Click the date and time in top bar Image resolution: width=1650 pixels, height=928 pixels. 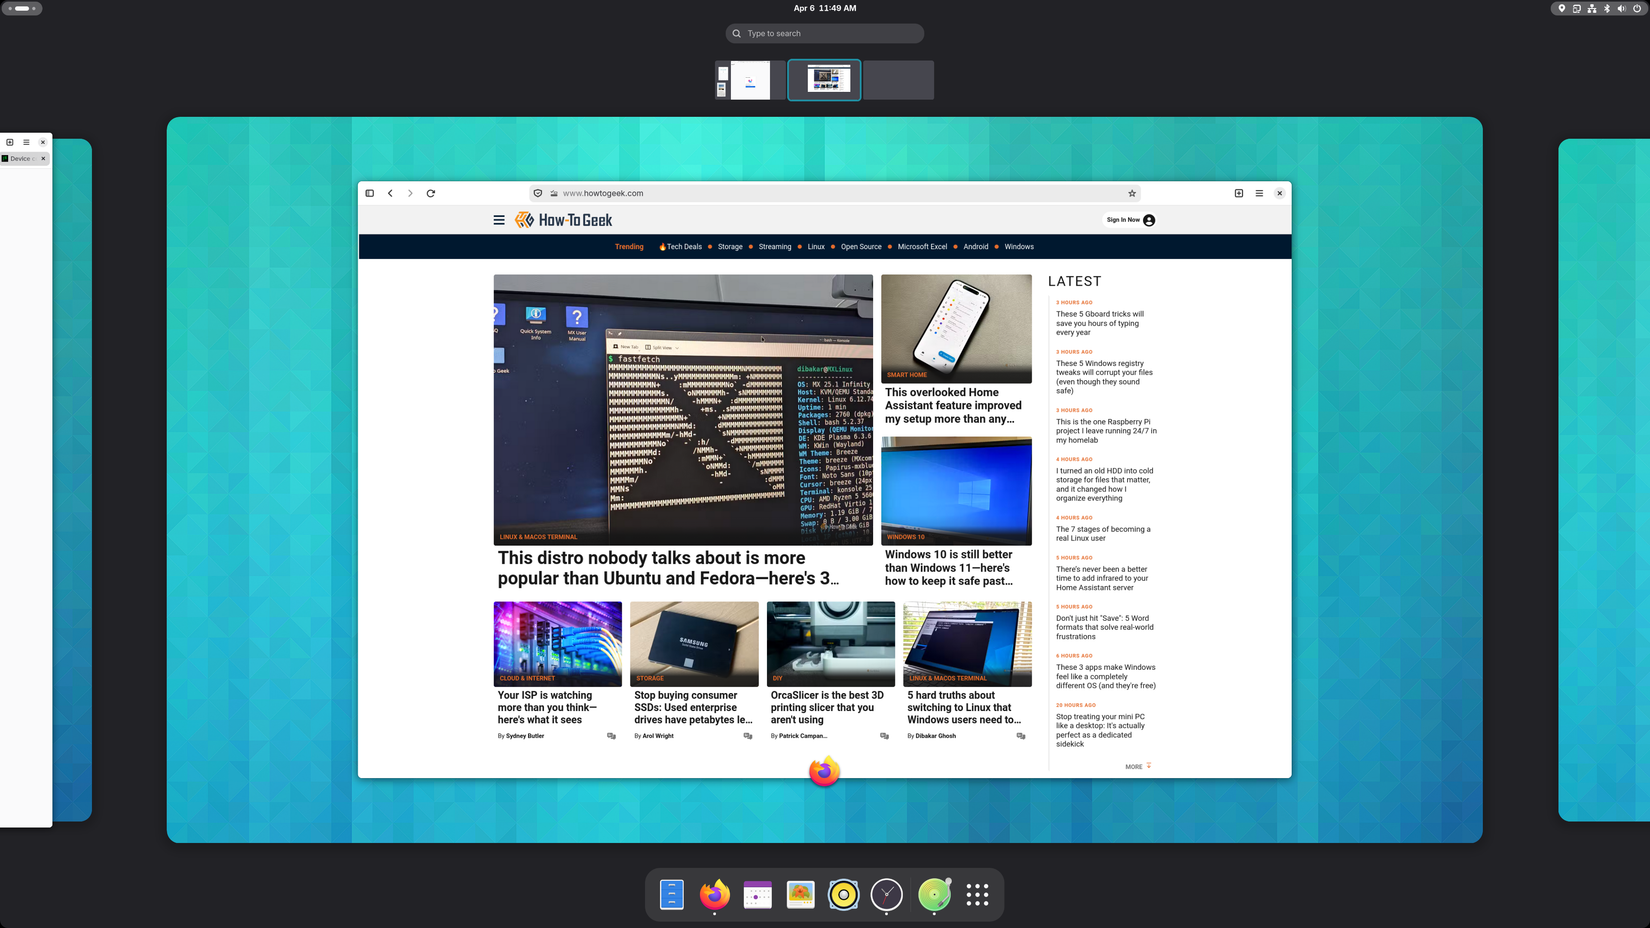coord(825,8)
